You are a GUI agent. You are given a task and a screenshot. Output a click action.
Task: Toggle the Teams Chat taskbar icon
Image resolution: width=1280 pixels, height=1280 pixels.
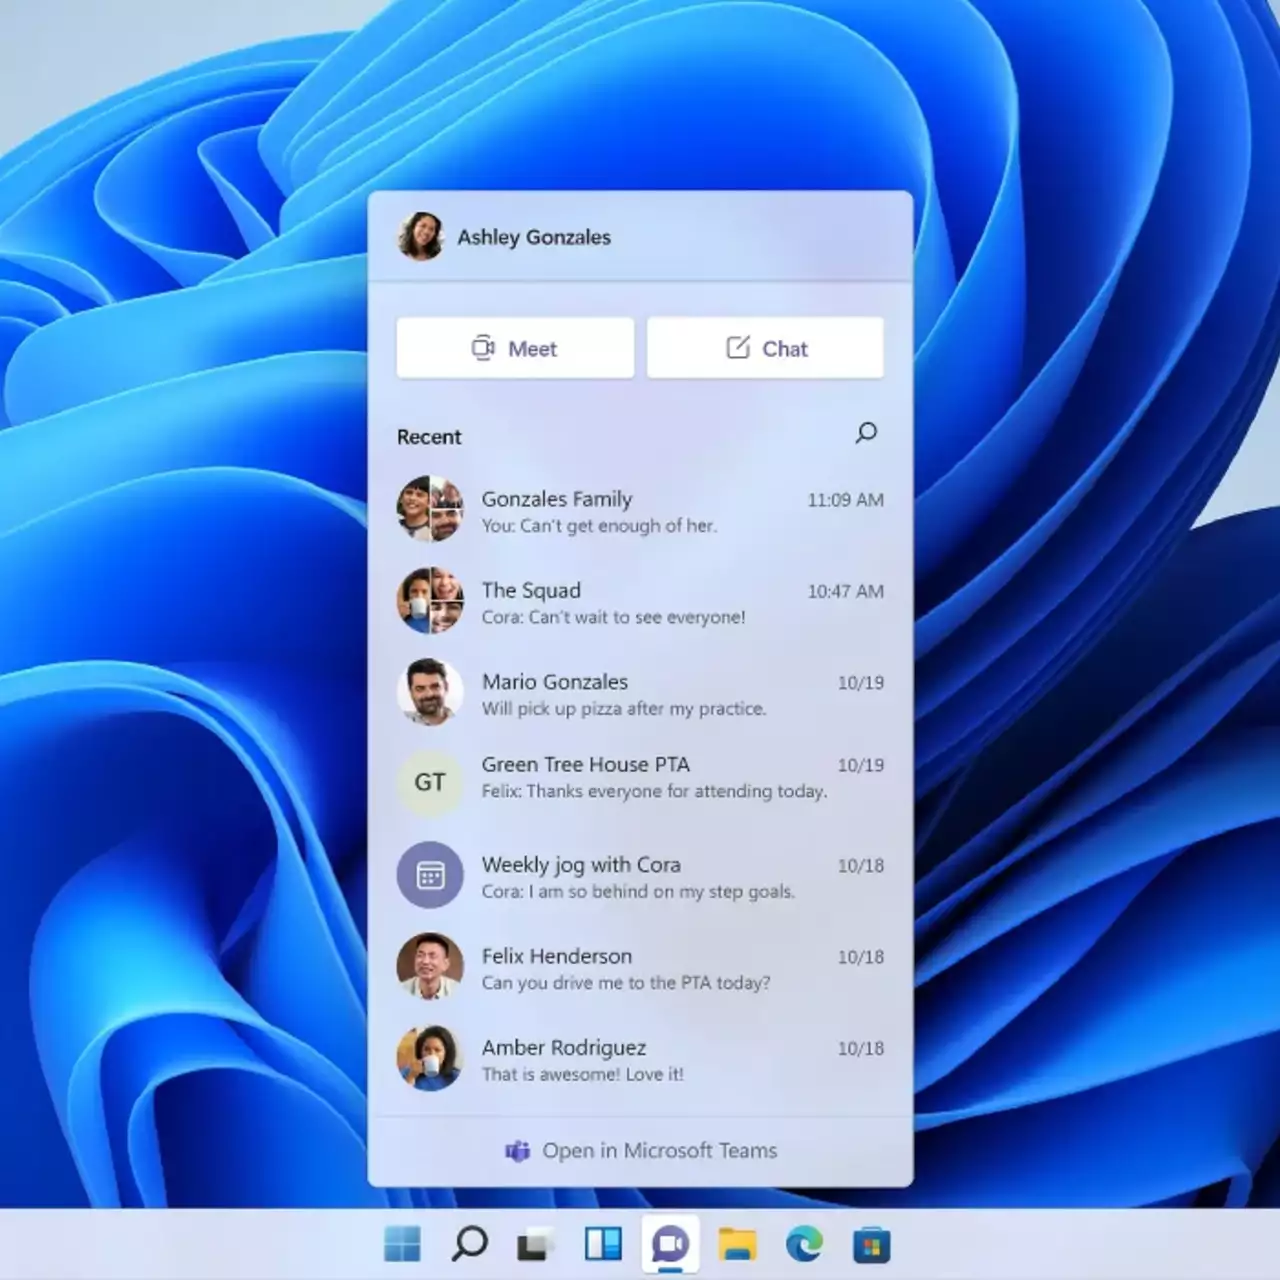(x=670, y=1244)
